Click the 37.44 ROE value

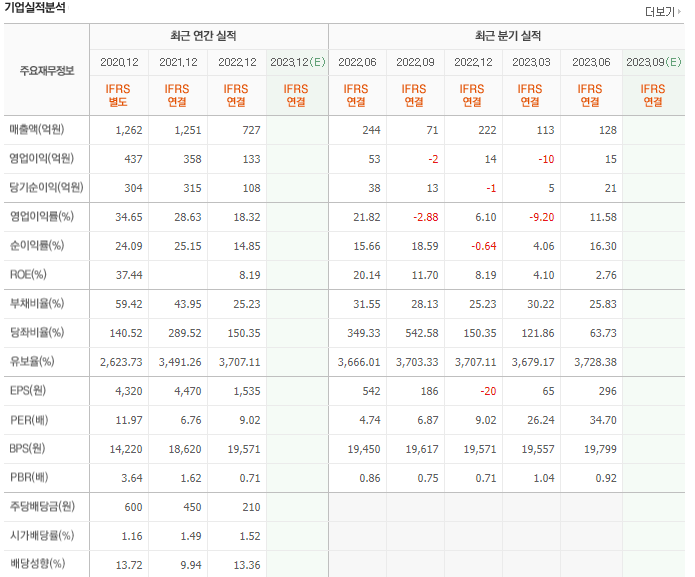tap(129, 275)
